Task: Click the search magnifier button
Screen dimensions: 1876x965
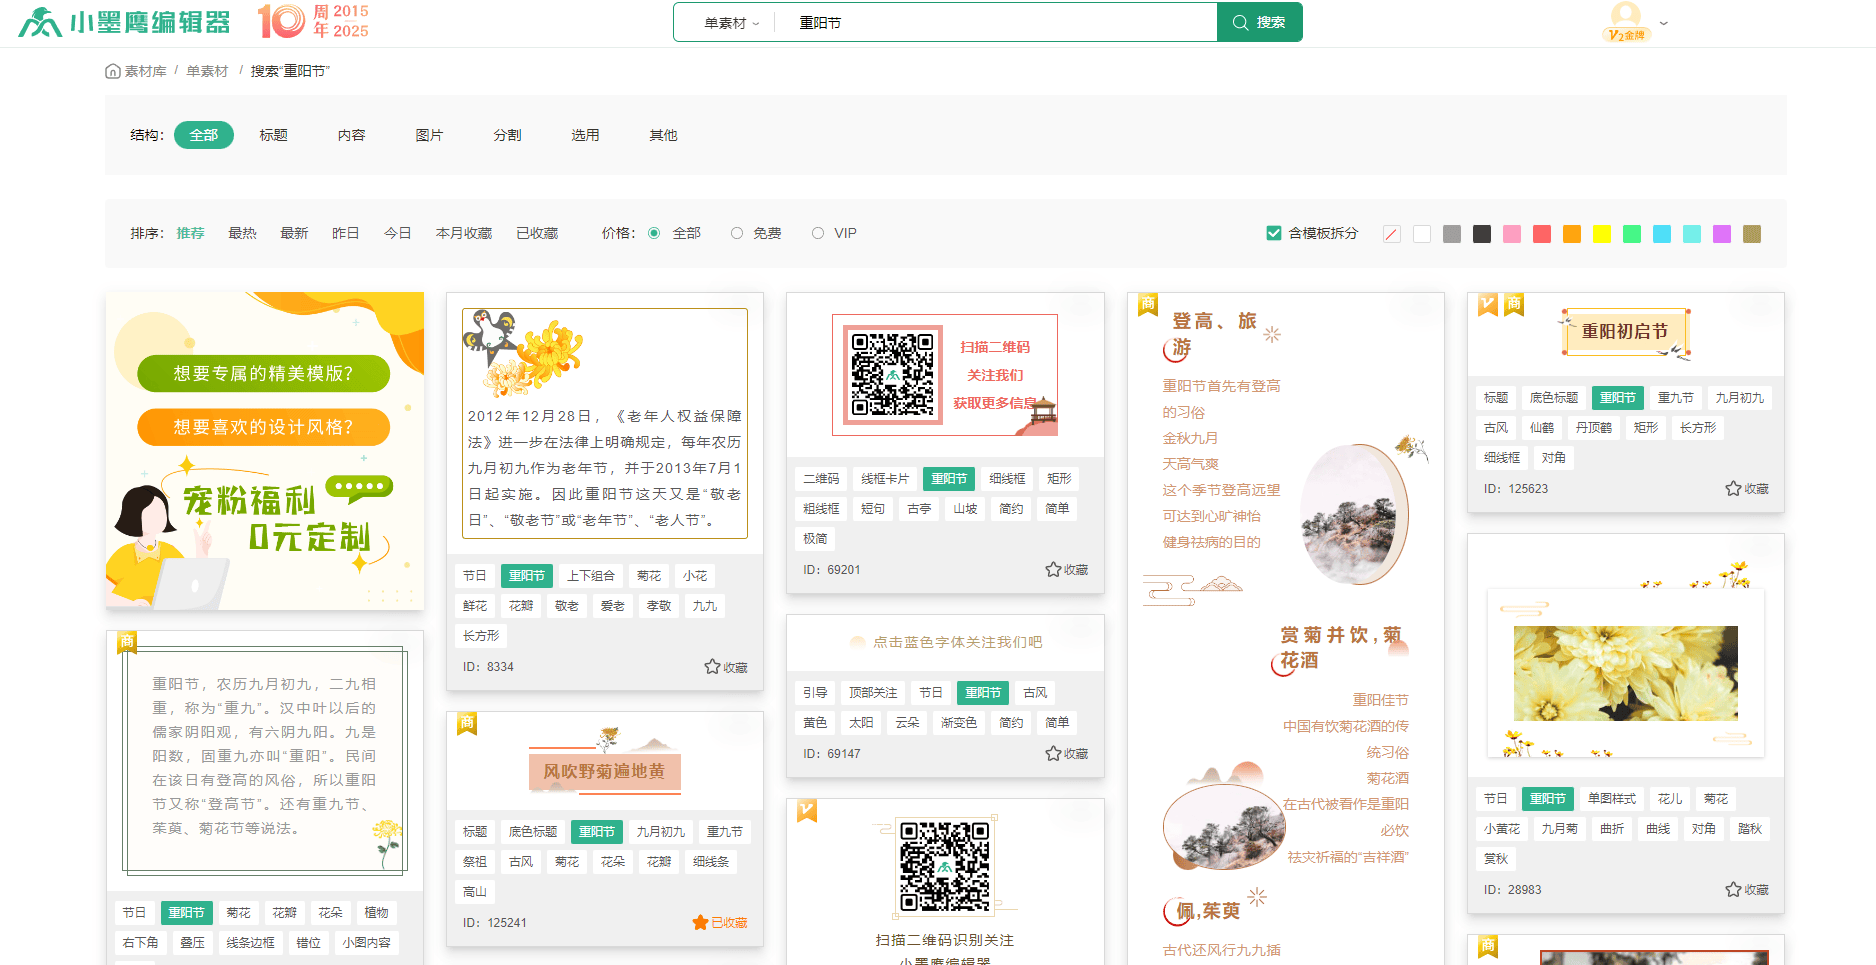Action: tap(1259, 22)
